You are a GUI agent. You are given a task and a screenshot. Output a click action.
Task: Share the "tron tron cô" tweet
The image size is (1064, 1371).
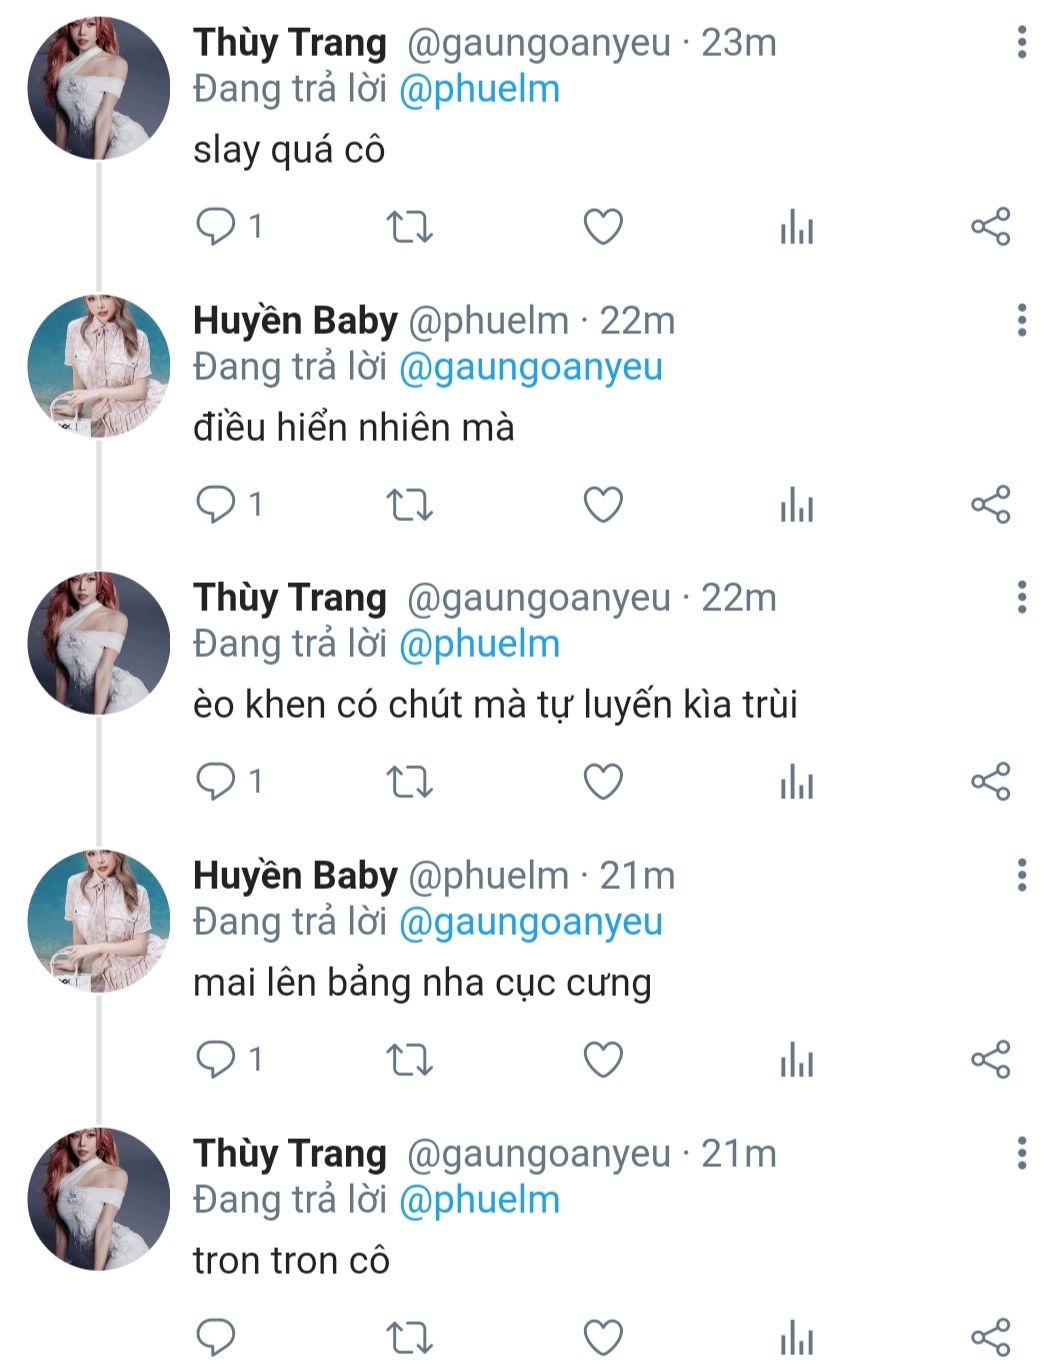coord(991,1337)
